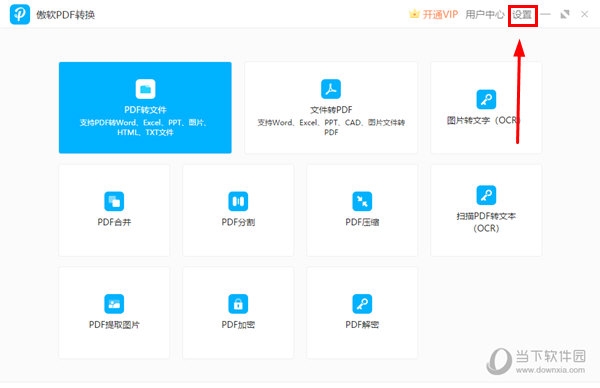
Task: Click the PDF加密 lock icon
Action: click(238, 303)
